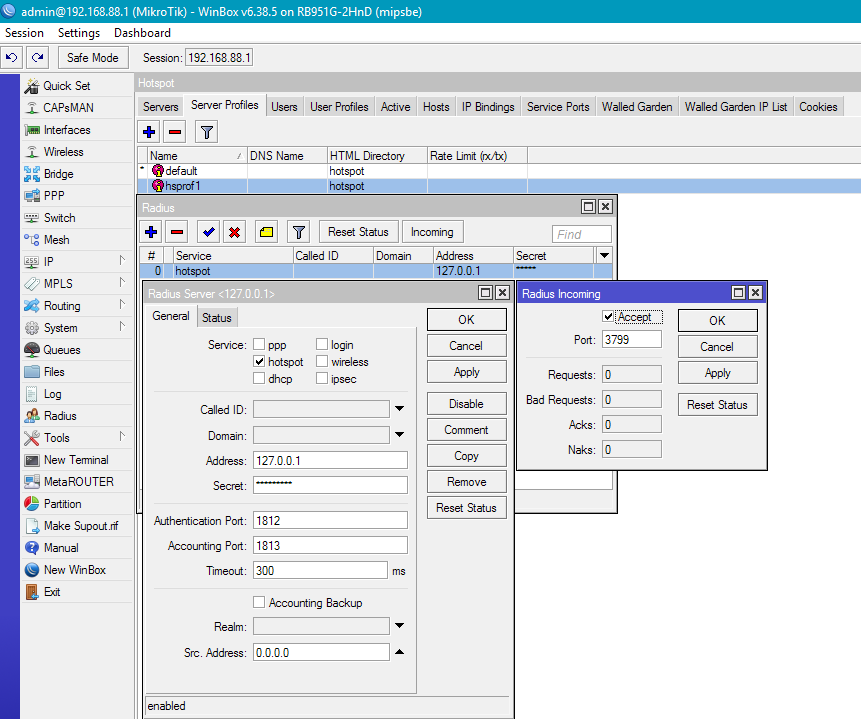Click Exit in sidebar
The width and height of the screenshot is (861, 719).
(x=52, y=592)
